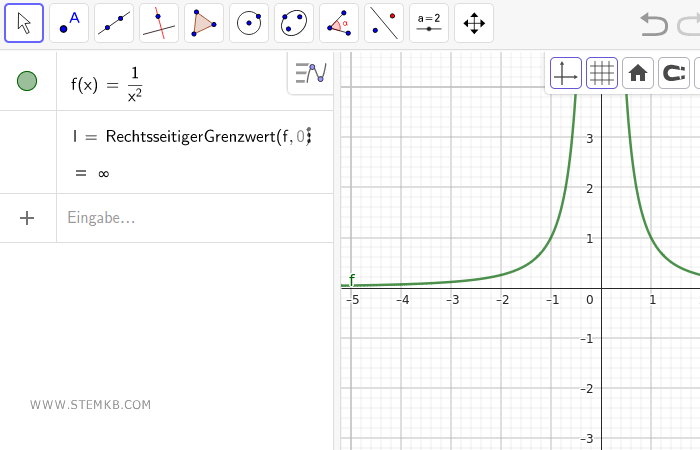Pick the Reflect about line tool
This screenshot has height=450, width=700.
pyautogui.click(x=384, y=23)
